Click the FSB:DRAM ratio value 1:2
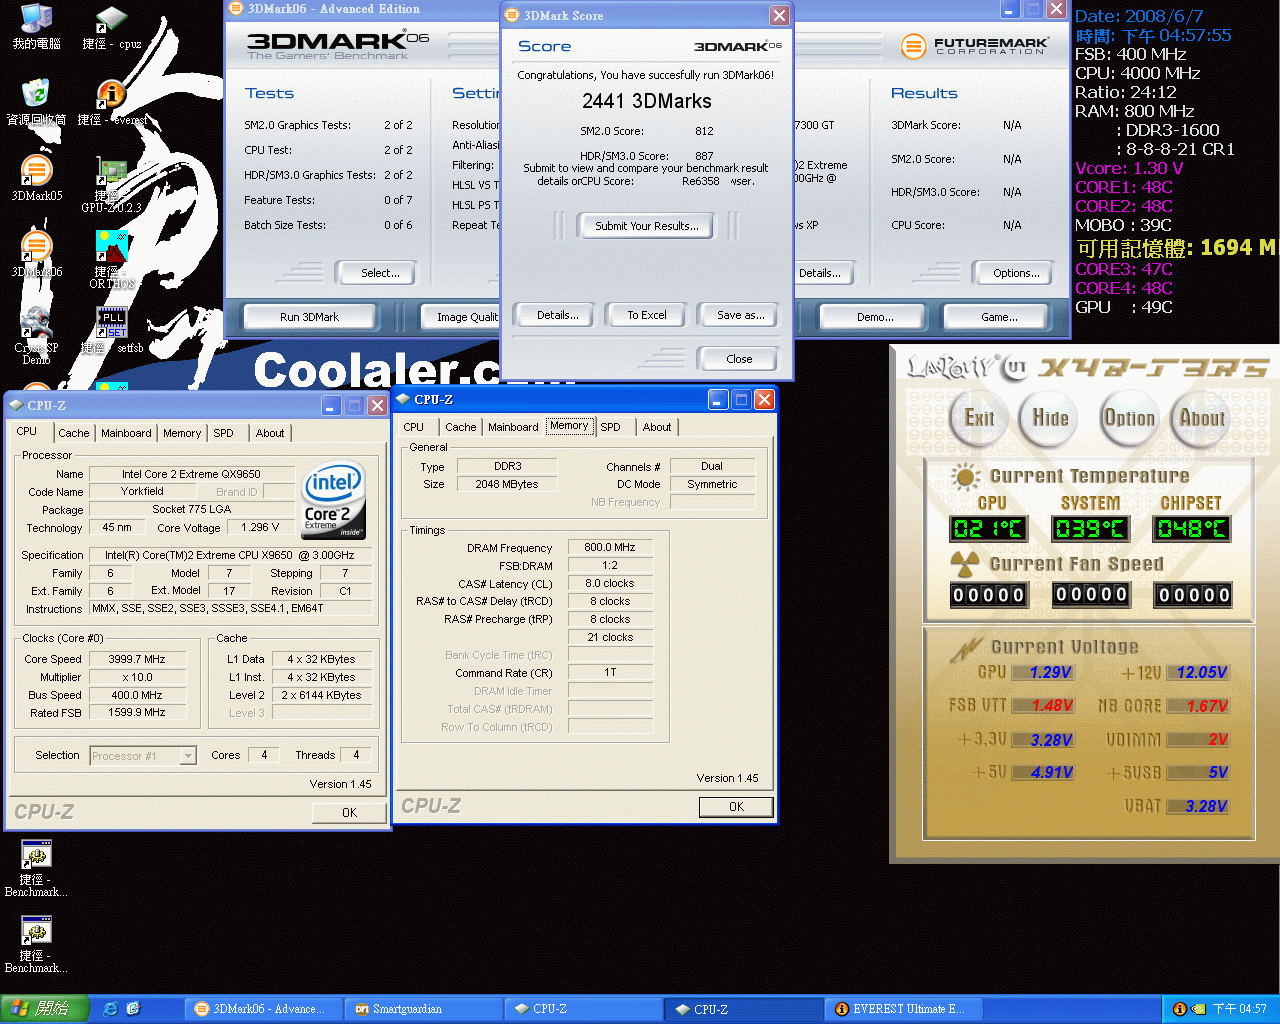 tap(610, 565)
